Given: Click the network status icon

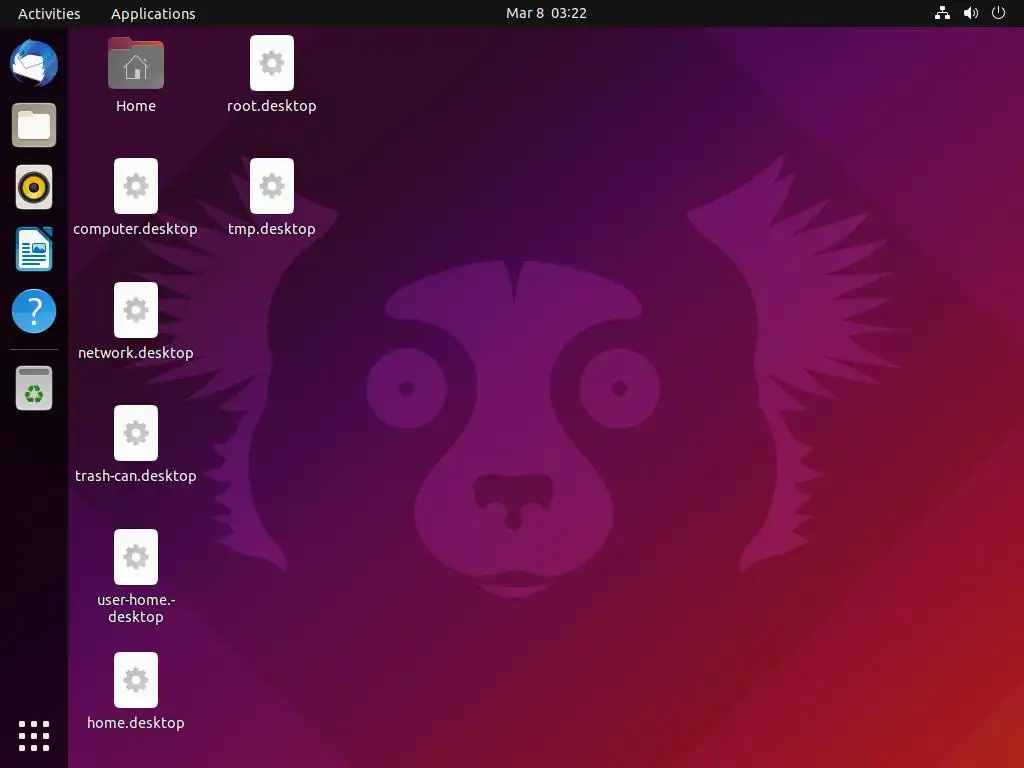Looking at the screenshot, I should [942, 13].
